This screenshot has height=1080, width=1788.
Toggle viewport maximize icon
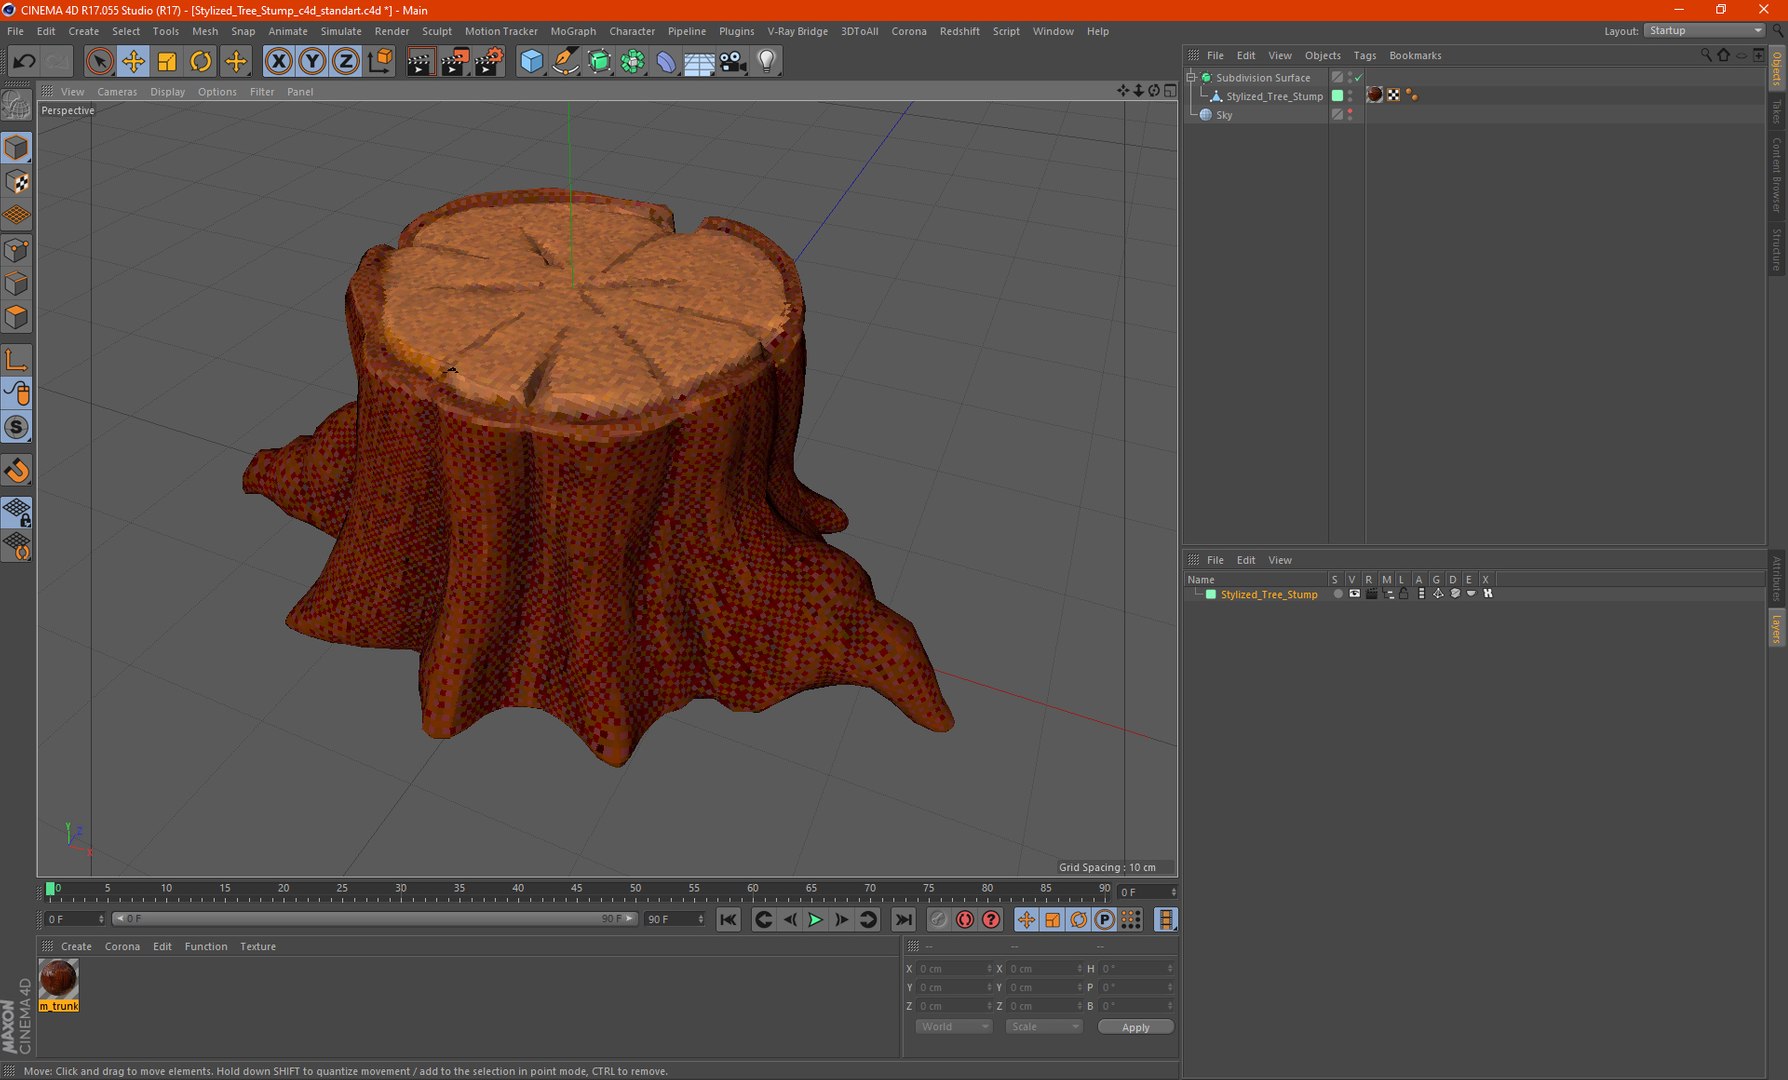tap(1169, 91)
